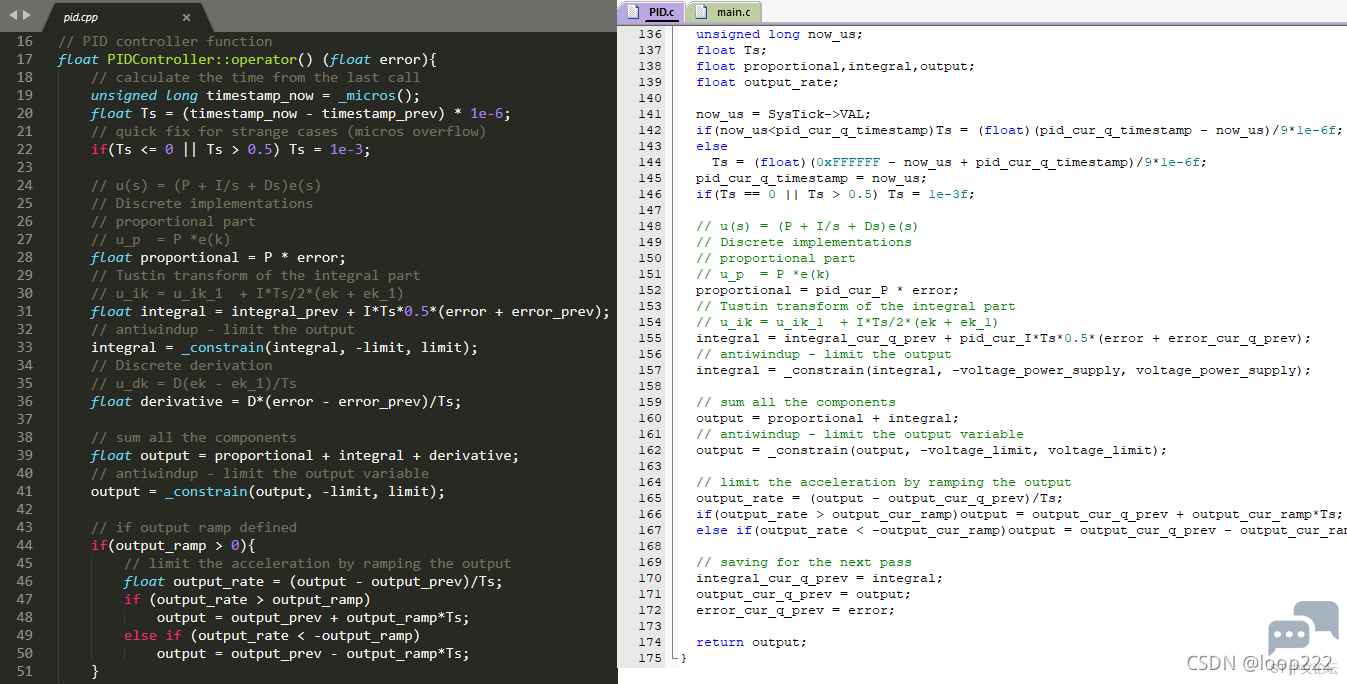Screen dimensions: 1347x684
Task: Click 'proportional = pid_cur_P * error;' line
Action: [x=827, y=290]
